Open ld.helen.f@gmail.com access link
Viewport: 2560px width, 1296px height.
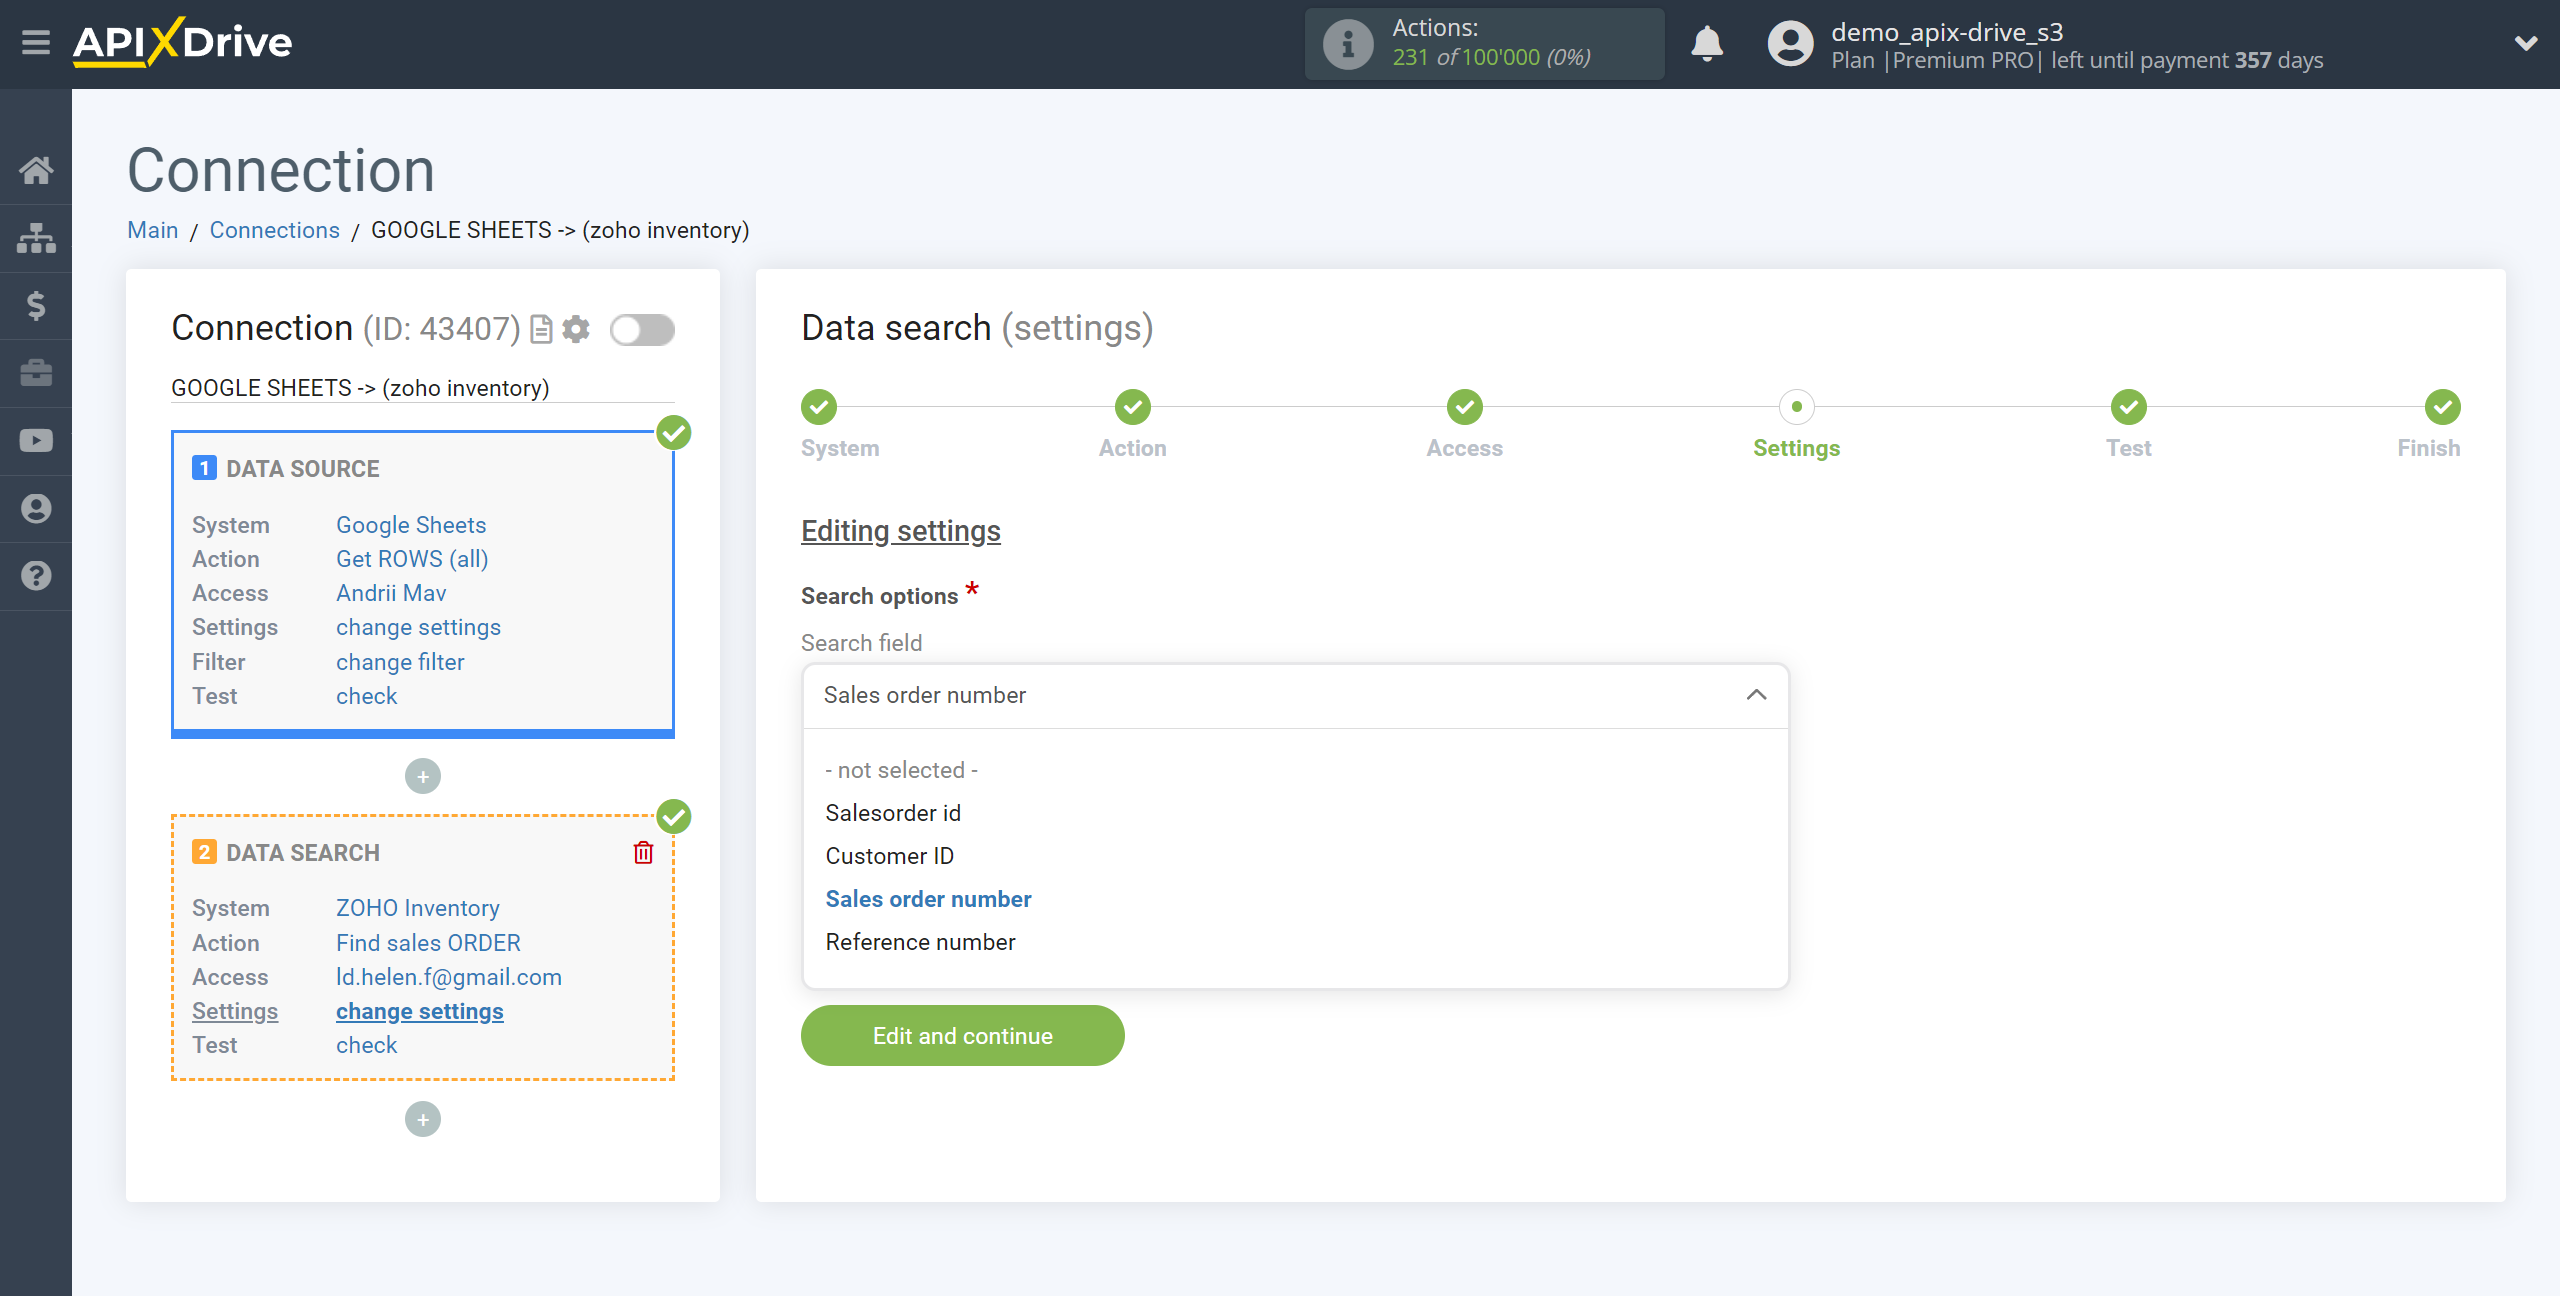449,977
